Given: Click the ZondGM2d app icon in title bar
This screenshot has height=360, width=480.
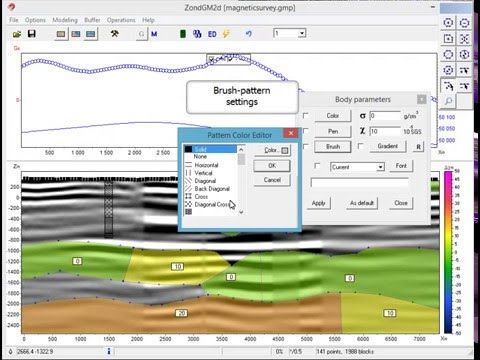Looking at the screenshot, I should 11,7.
